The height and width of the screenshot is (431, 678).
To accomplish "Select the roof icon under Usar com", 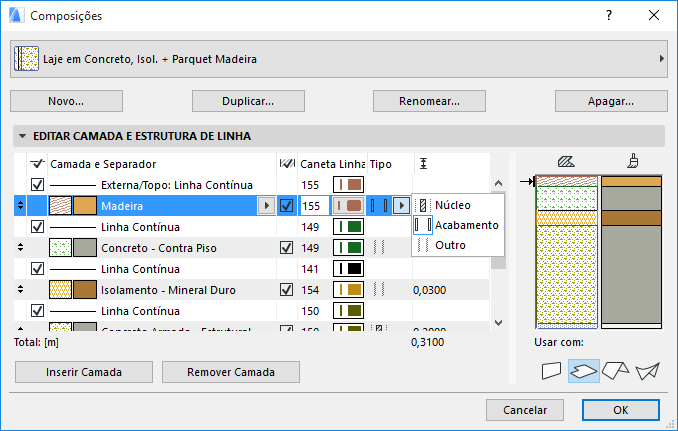I will 615,370.
